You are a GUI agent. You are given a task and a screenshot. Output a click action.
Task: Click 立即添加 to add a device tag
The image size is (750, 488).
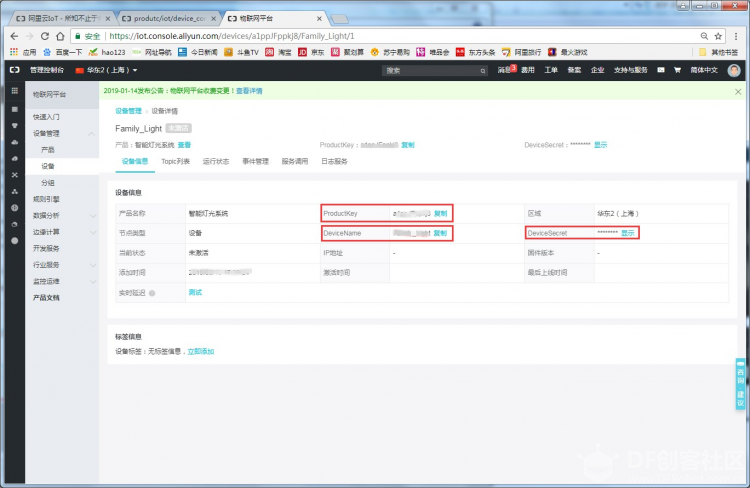coord(201,352)
